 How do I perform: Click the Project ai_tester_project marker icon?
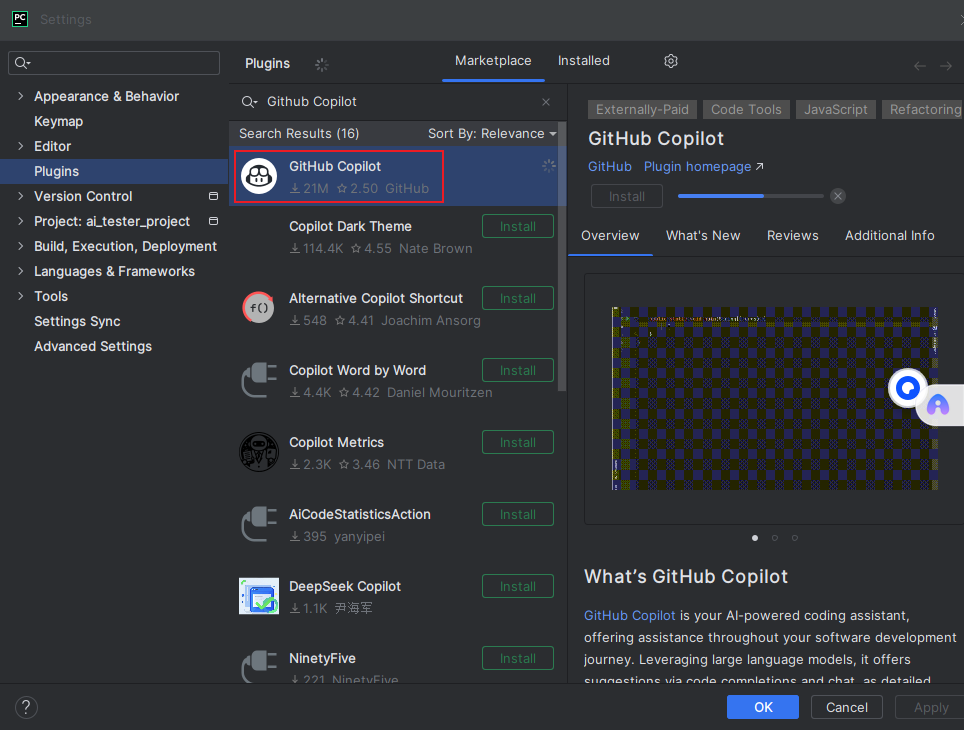(x=213, y=221)
